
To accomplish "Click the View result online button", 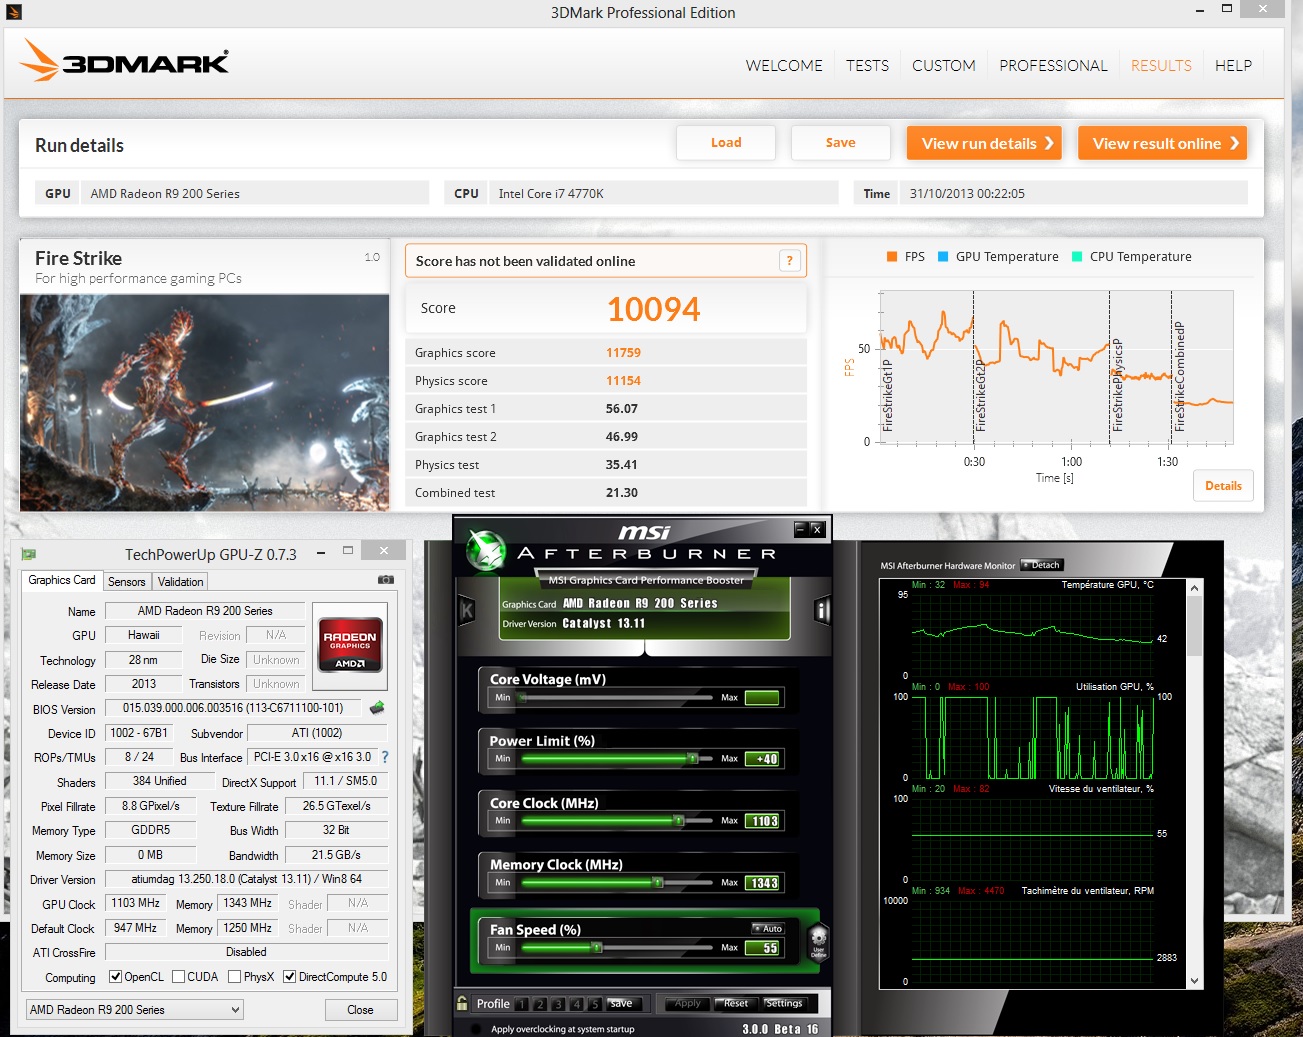I will point(1161,143).
